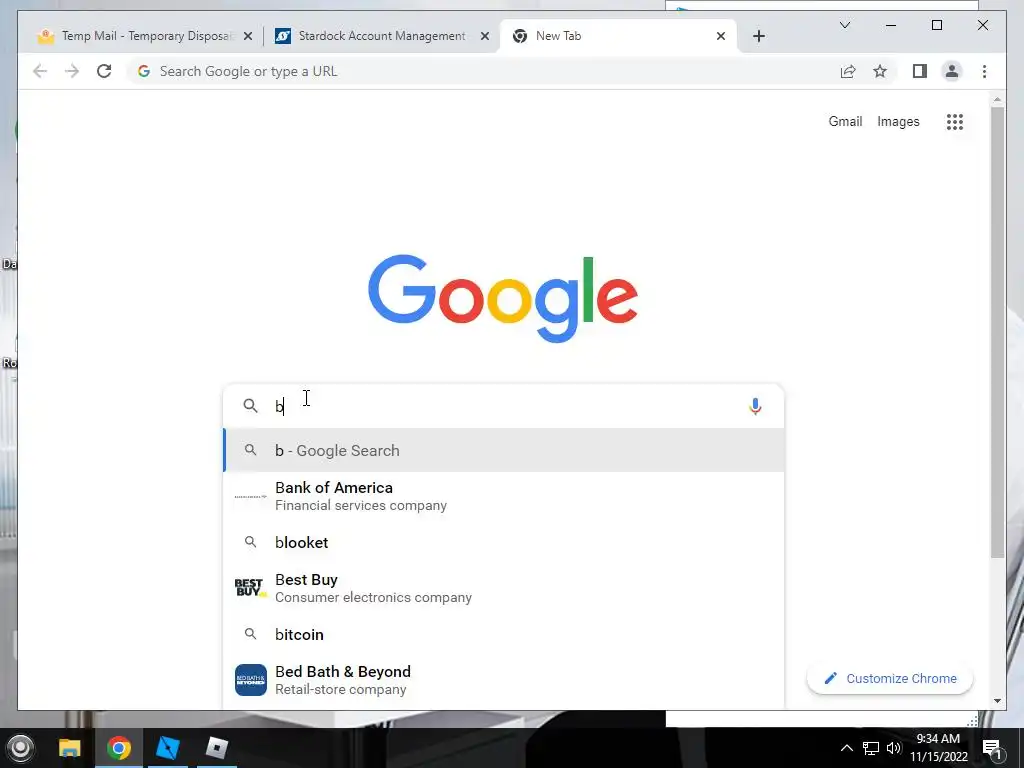
Task: Open the notification center icon
Action: (x=992, y=748)
